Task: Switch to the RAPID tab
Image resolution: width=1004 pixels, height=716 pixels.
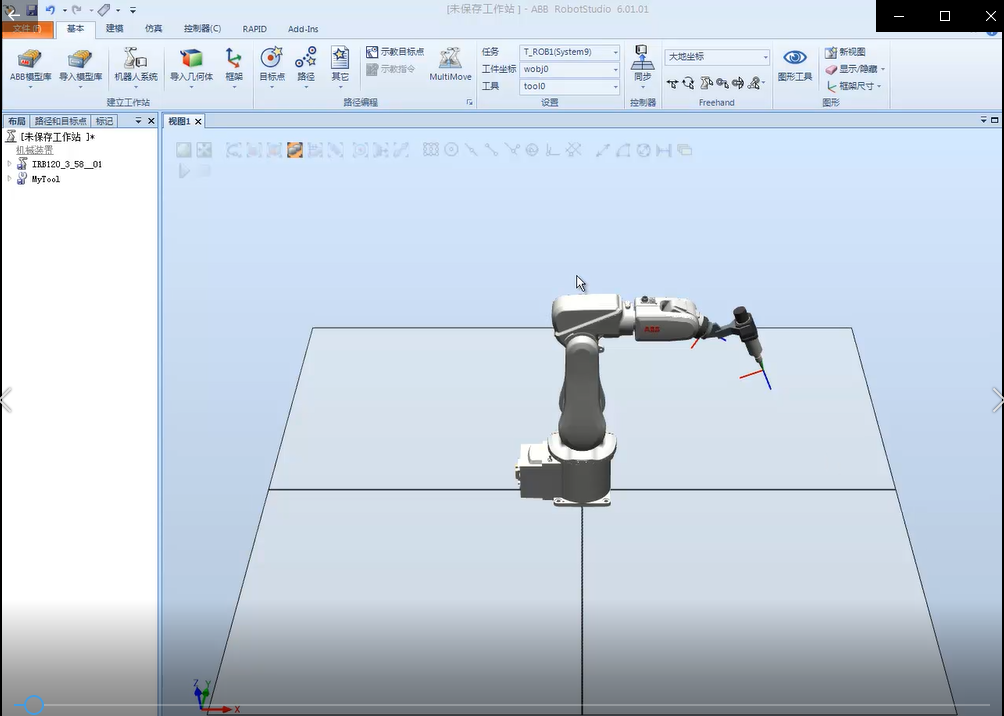Action: 254,29
